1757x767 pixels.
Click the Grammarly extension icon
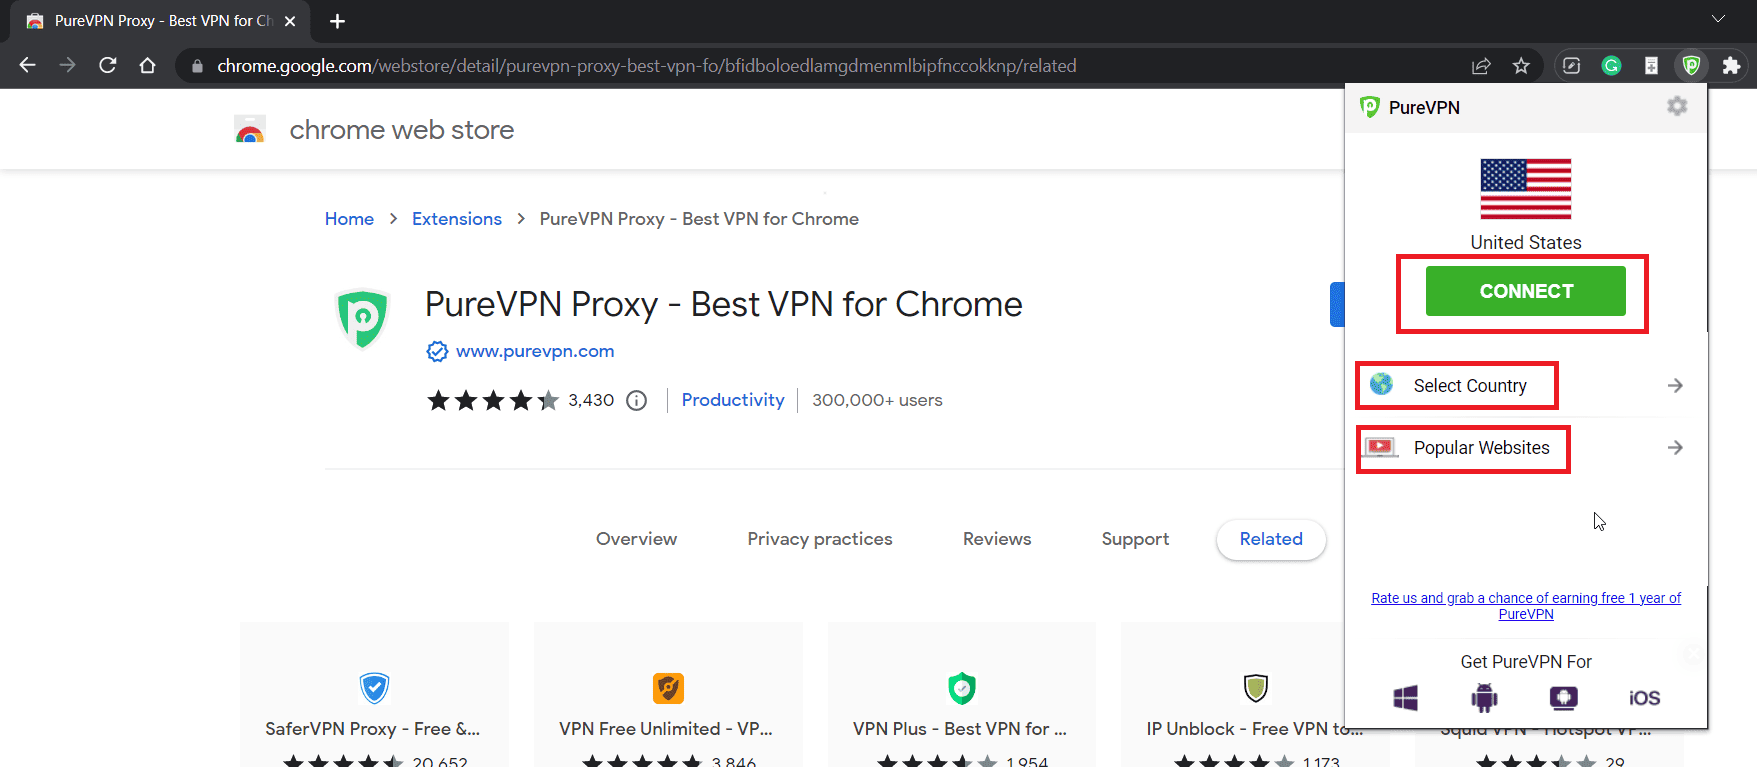tap(1611, 66)
